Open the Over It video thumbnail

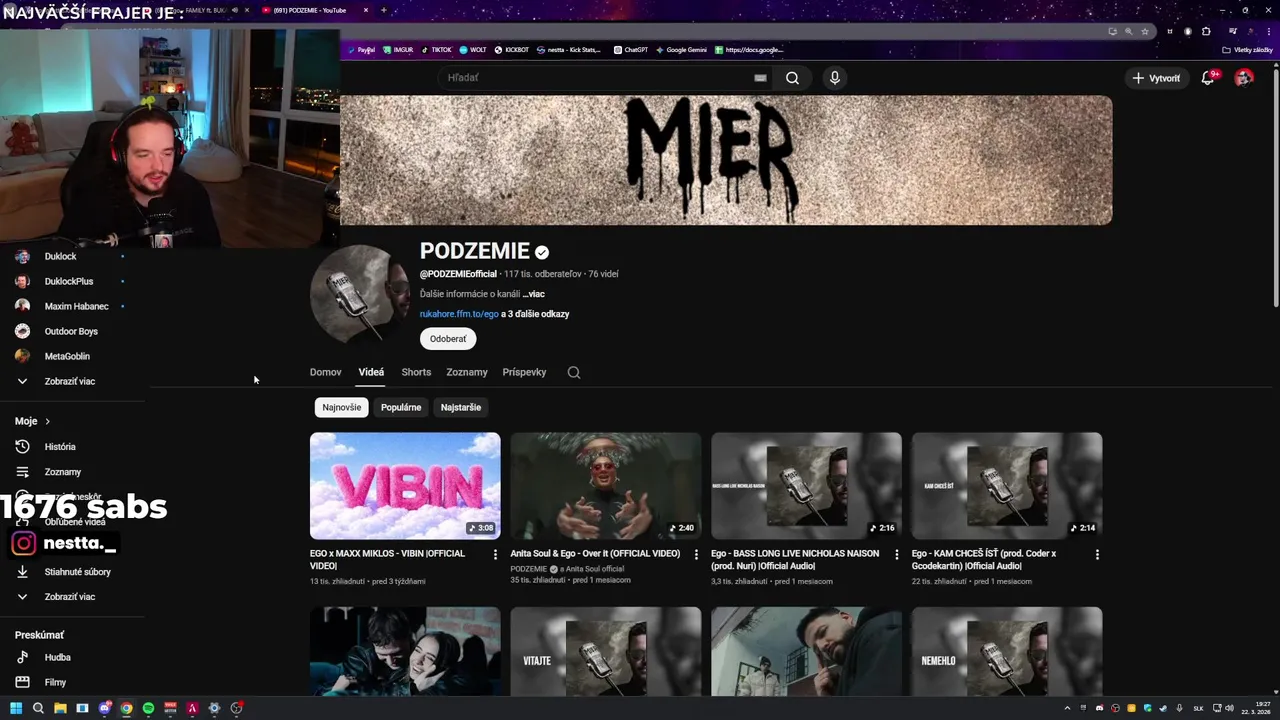tap(606, 486)
